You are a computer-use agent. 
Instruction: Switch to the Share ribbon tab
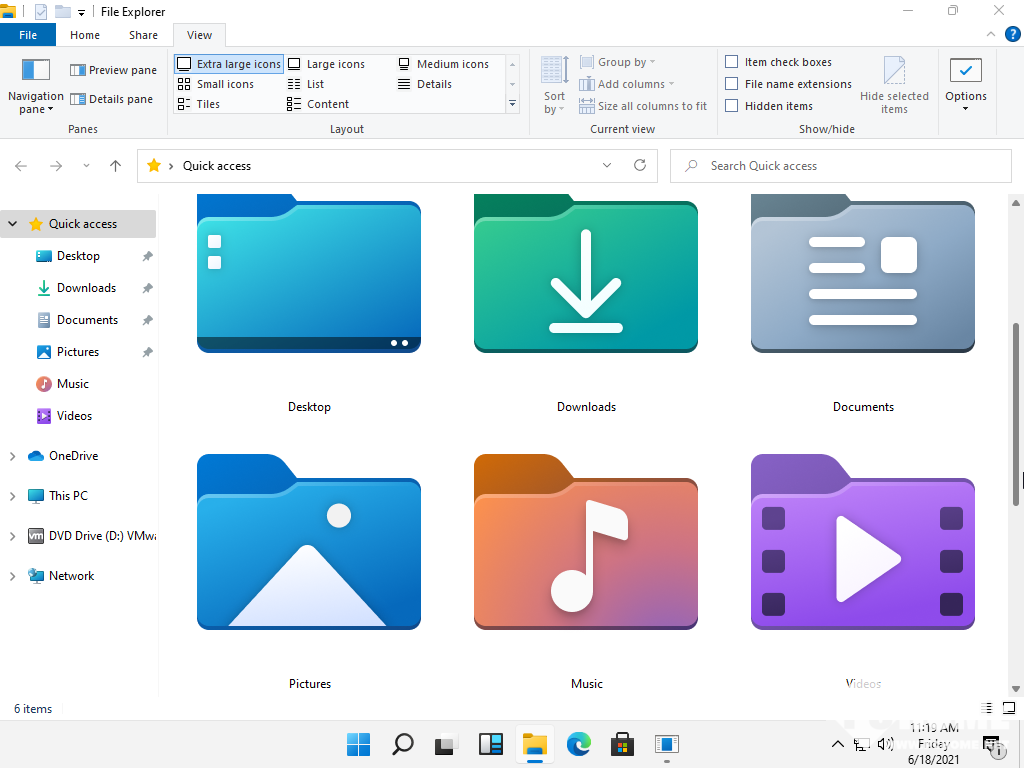click(143, 35)
